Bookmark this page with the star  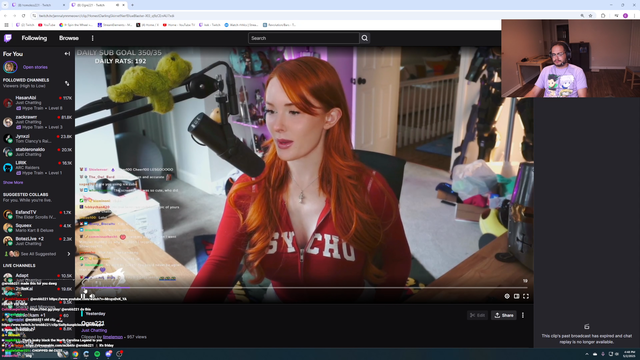pos(590,16)
